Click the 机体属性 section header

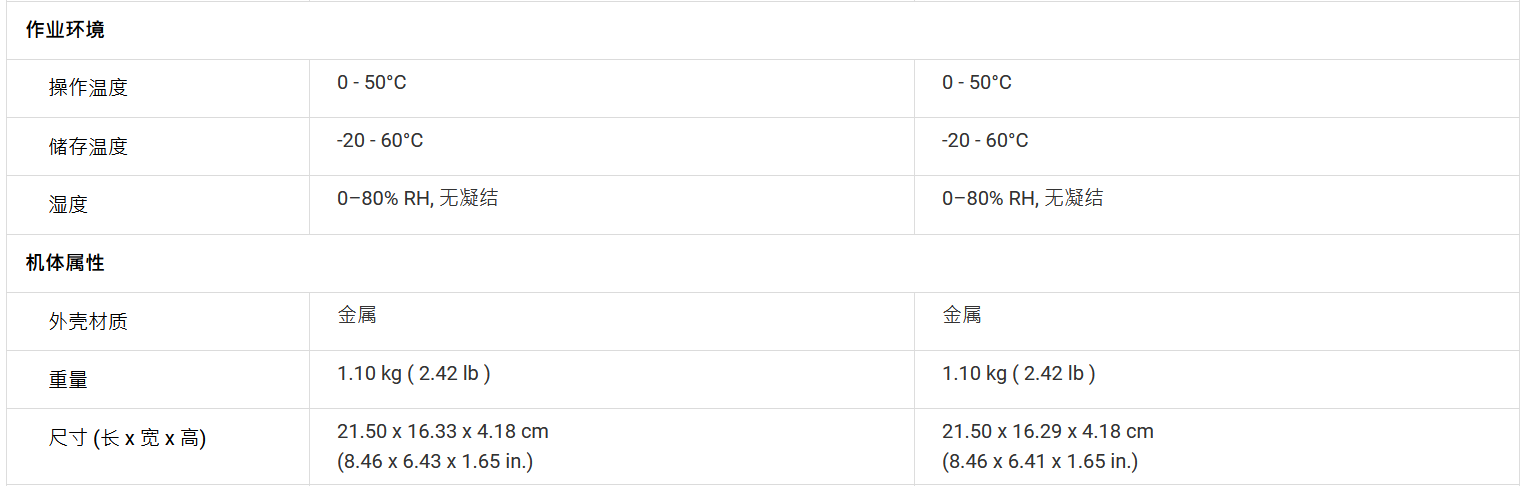point(65,264)
